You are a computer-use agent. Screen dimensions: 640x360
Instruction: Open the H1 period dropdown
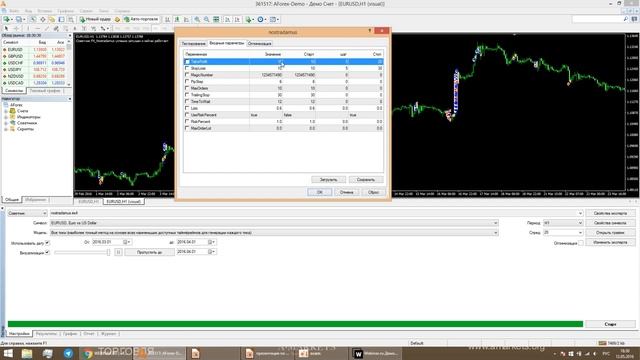point(580,223)
